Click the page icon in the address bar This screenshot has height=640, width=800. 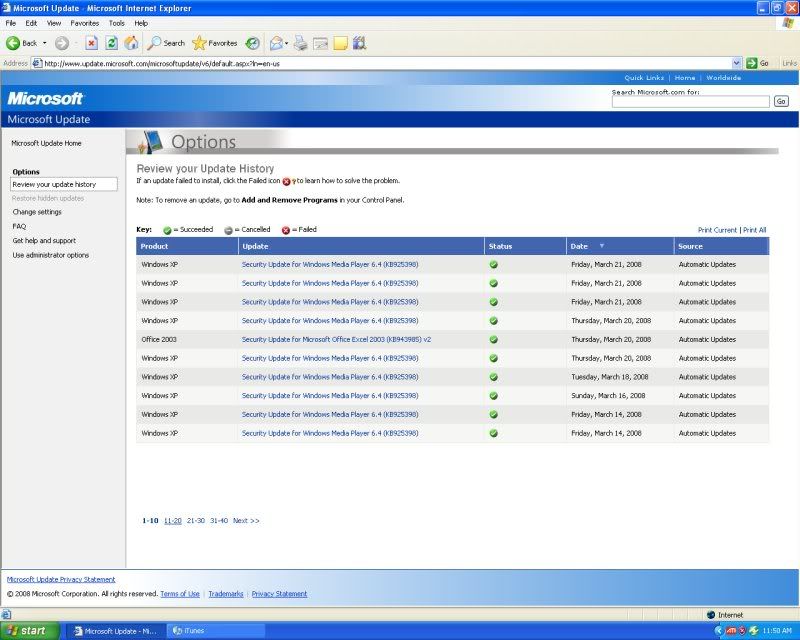click(x=37, y=63)
